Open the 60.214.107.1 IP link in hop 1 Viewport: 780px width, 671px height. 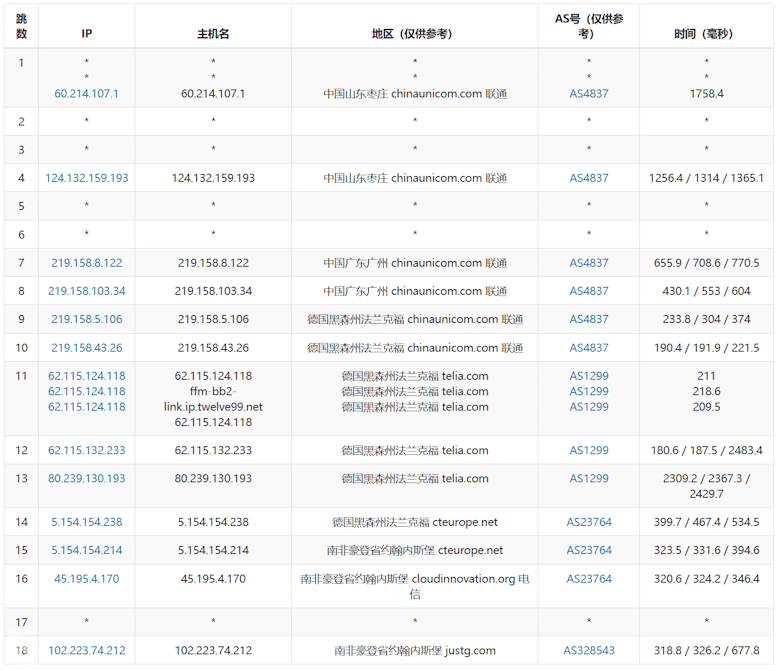coord(87,94)
